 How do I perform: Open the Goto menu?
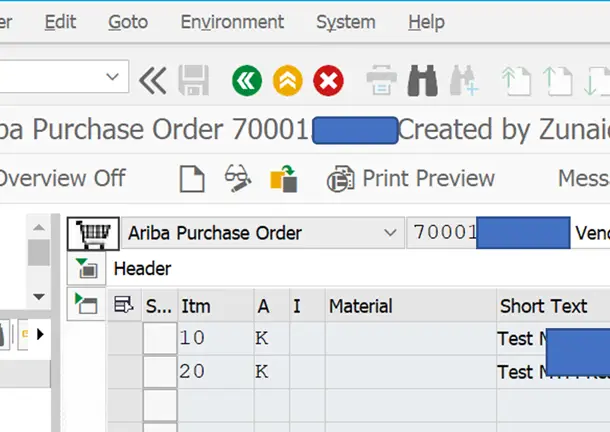128,22
